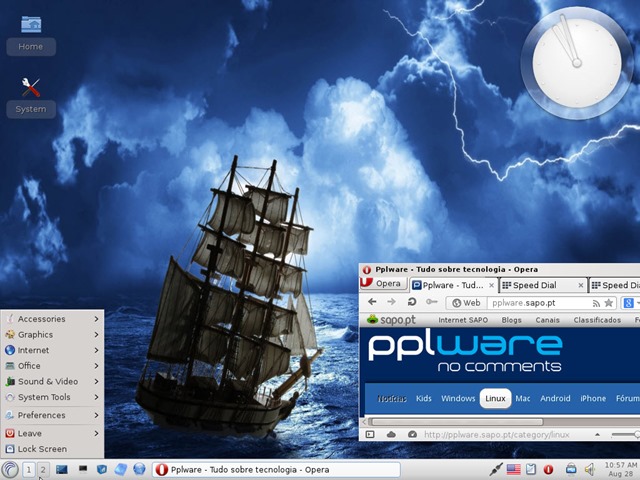The height and width of the screenshot is (480, 640).
Task: Launch the terminal from the panel
Action: (83, 469)
